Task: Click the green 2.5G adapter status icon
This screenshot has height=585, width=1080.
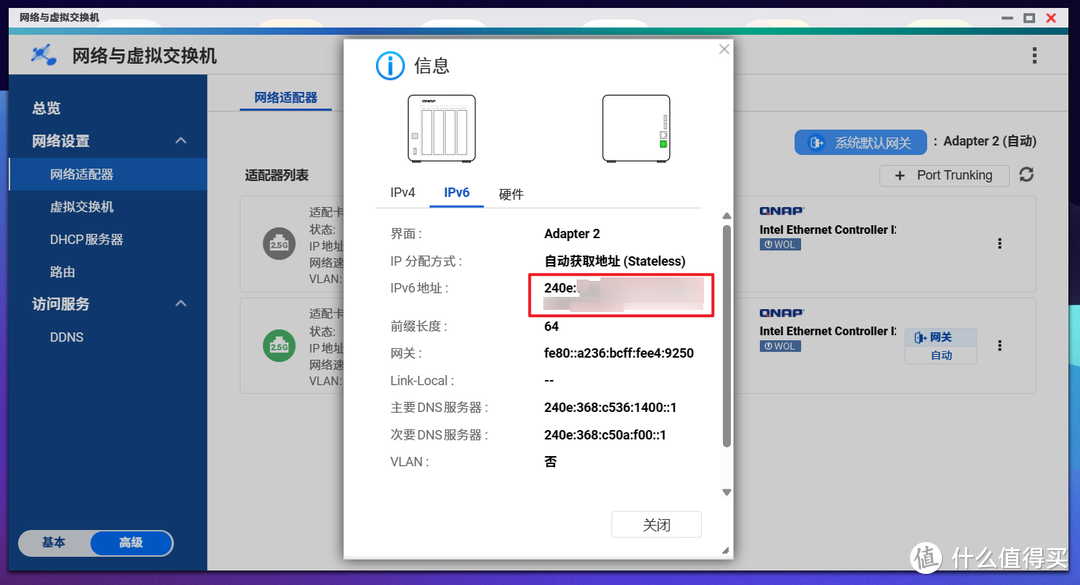Action: [279, 346]
